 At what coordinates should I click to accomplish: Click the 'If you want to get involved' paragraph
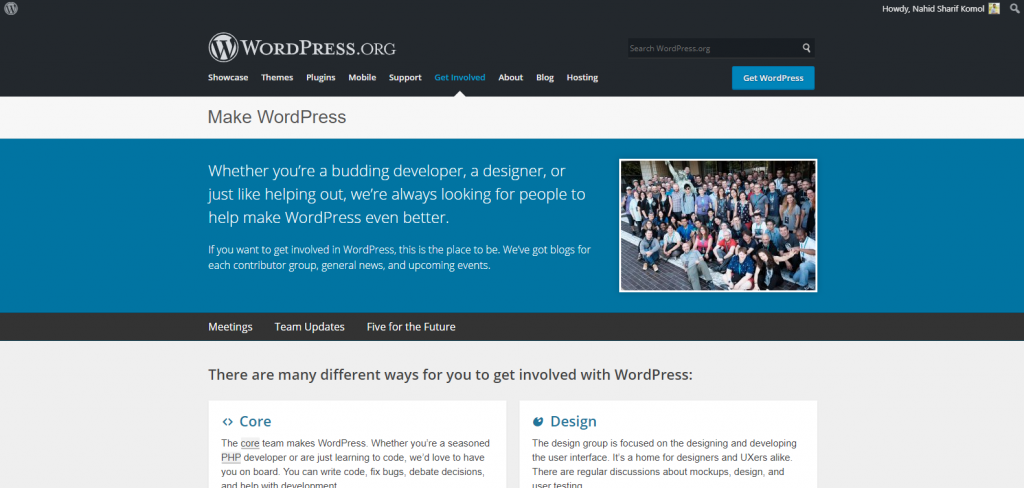[400, 258]
